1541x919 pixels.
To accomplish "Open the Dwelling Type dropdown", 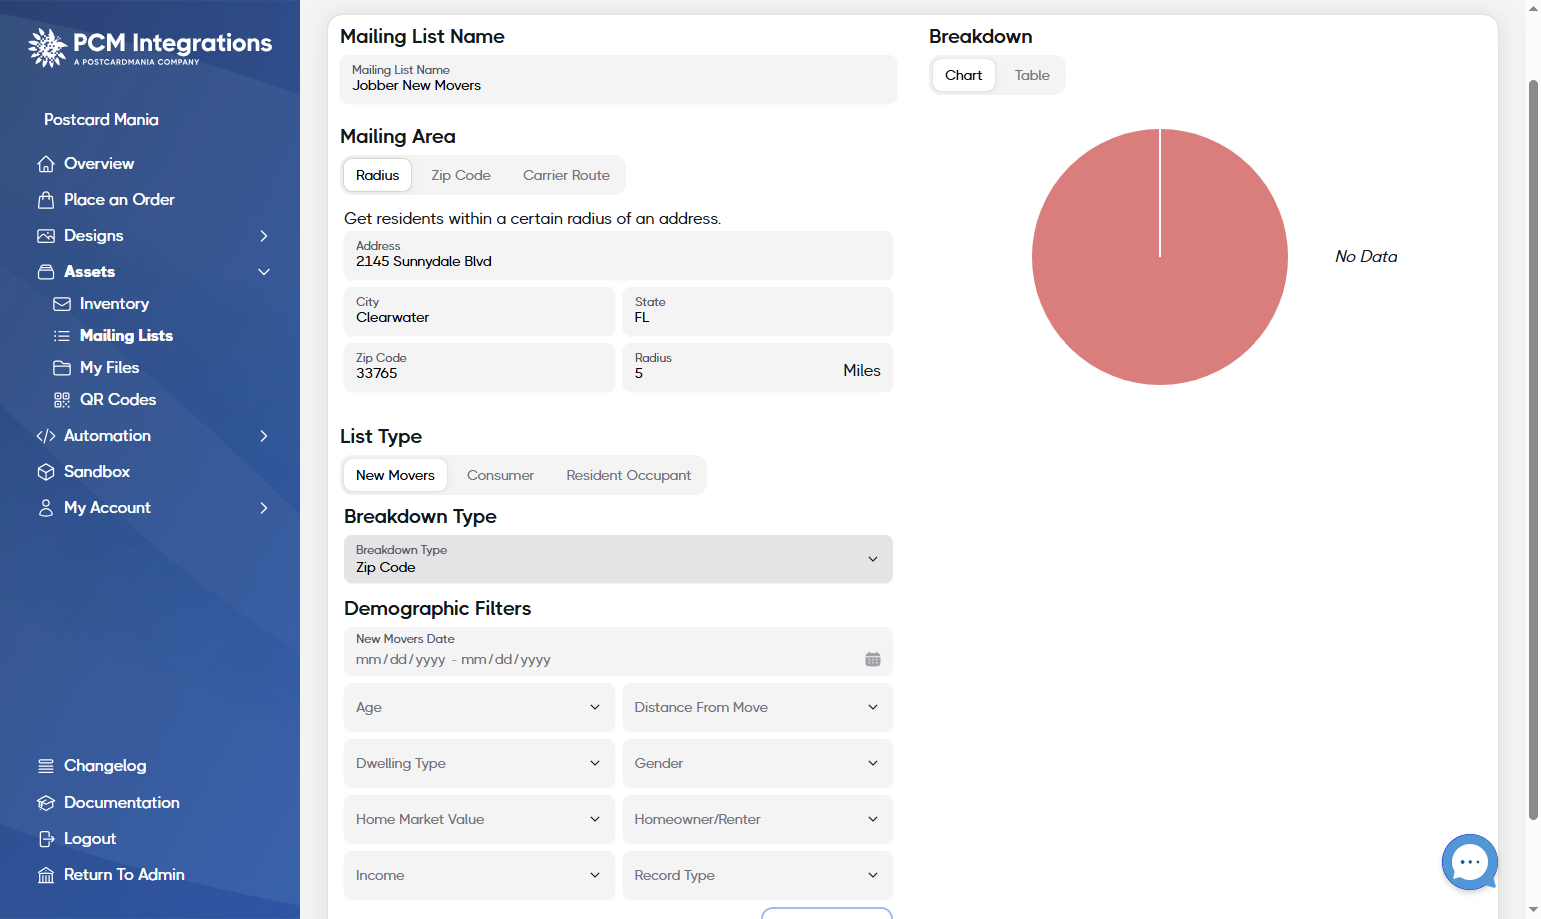I will 479,763.
